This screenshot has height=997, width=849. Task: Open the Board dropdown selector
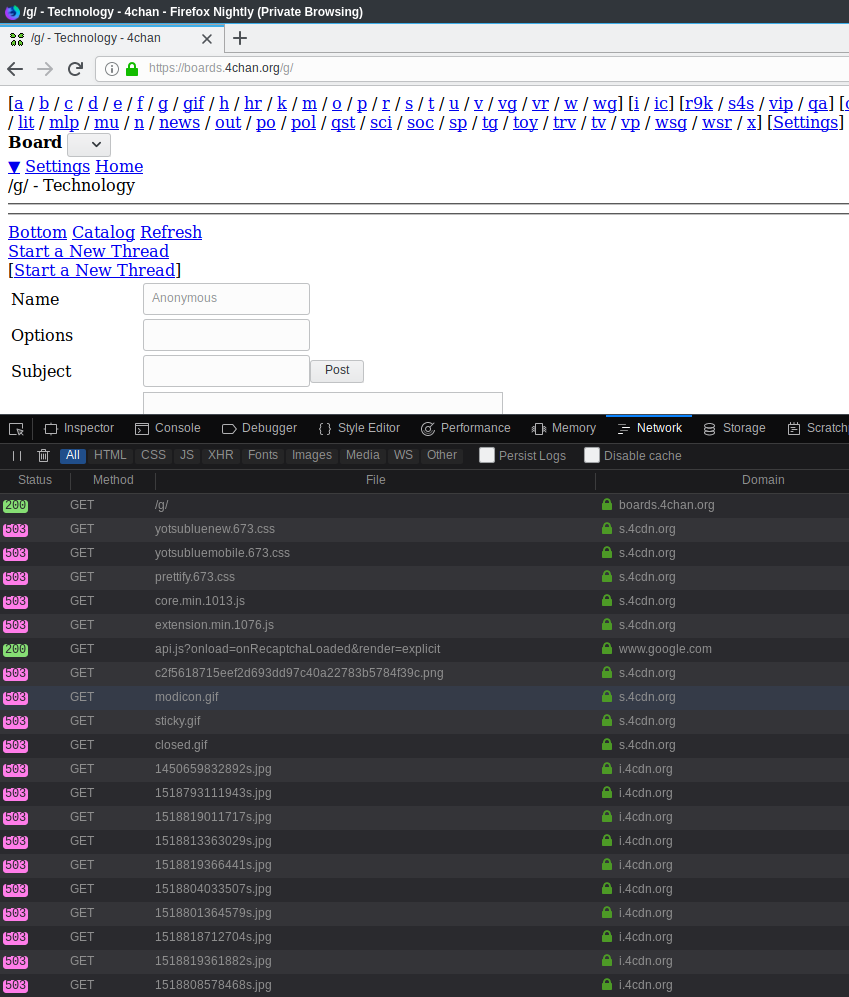tap(89, 144)
